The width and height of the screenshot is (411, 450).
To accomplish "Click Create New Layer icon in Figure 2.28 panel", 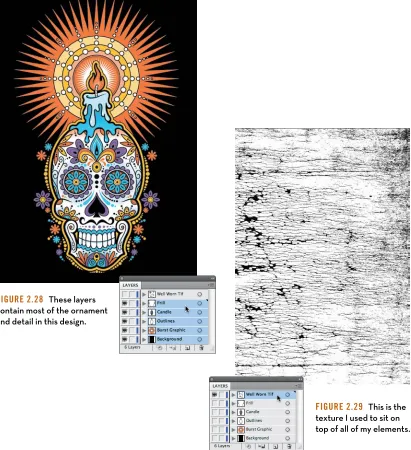I will [x=187, y=348].
